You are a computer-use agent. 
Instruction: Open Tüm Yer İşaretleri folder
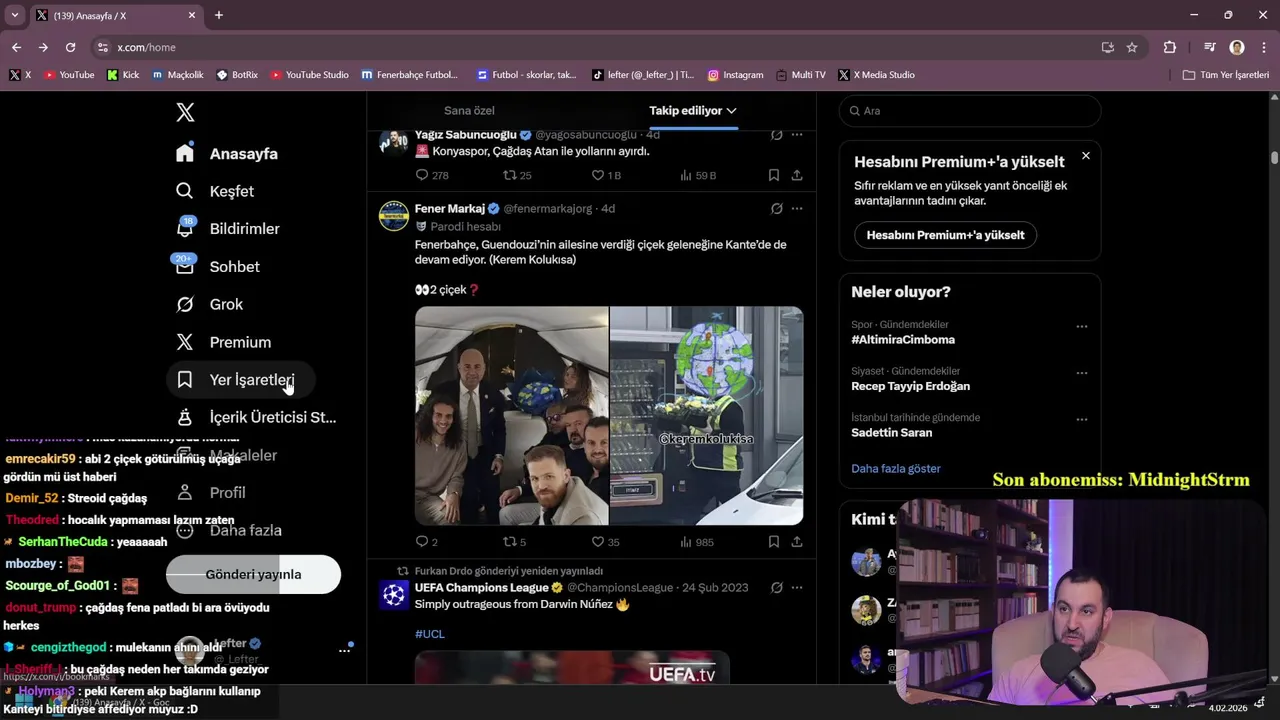[x=1226, y=75]
